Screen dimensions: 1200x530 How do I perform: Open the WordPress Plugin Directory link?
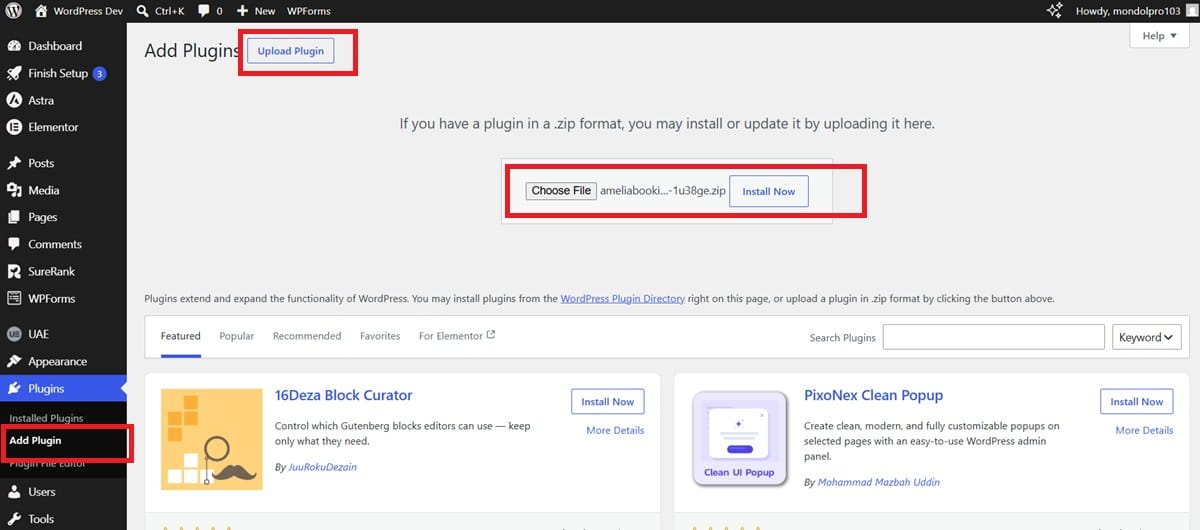pos(623,299)
